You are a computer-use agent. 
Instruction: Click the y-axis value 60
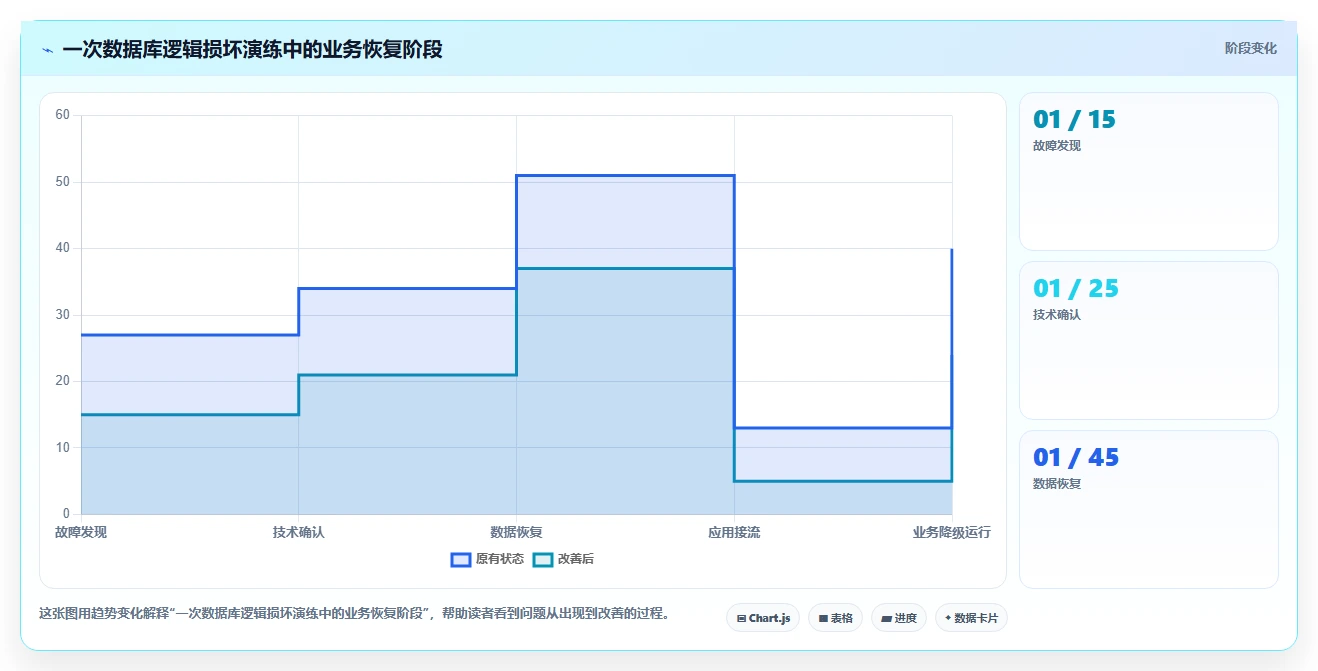tap(62, 115)
